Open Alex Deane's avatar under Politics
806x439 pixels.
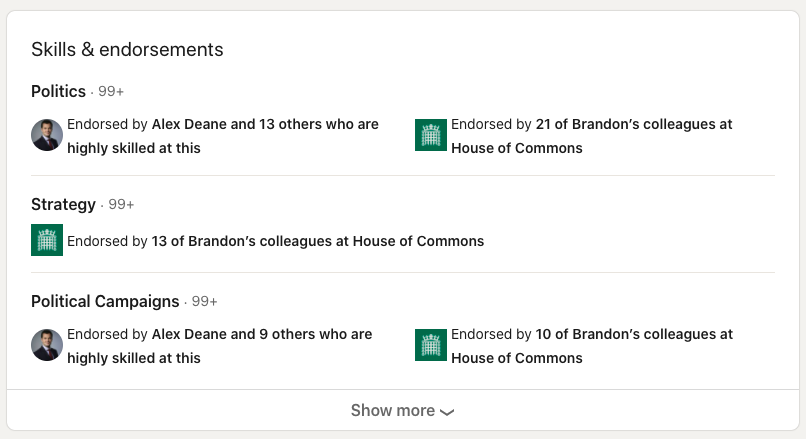tap(47, 135)
